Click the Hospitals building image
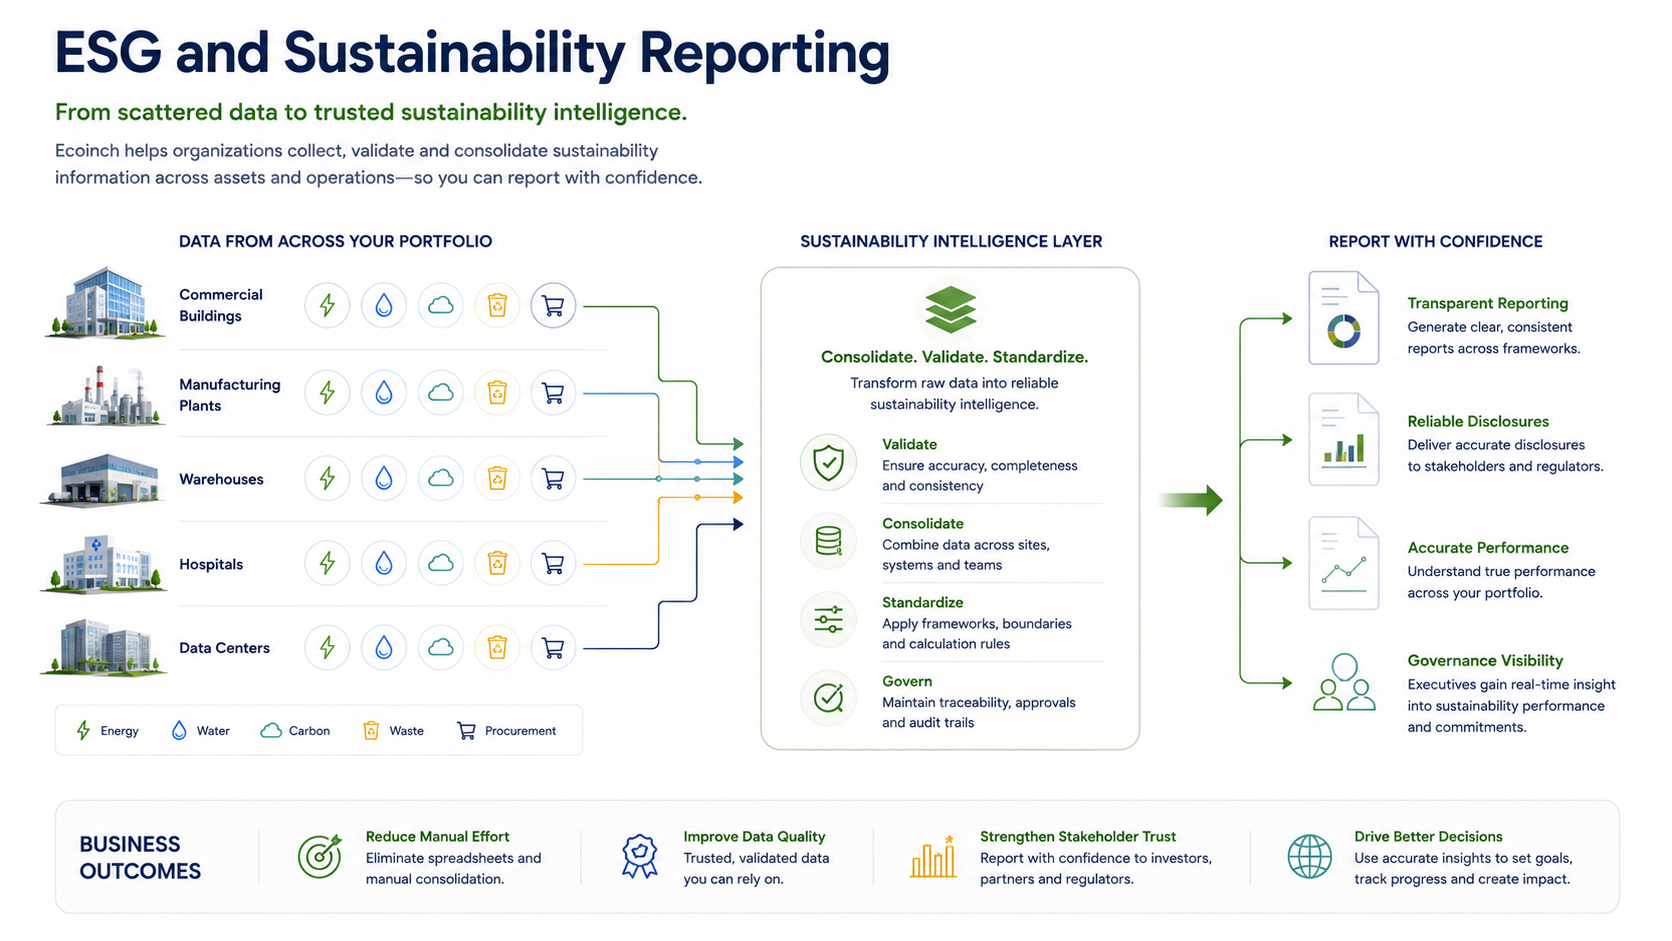The width and height of the screenshot is (1672, 941). (x=103, y=564)
